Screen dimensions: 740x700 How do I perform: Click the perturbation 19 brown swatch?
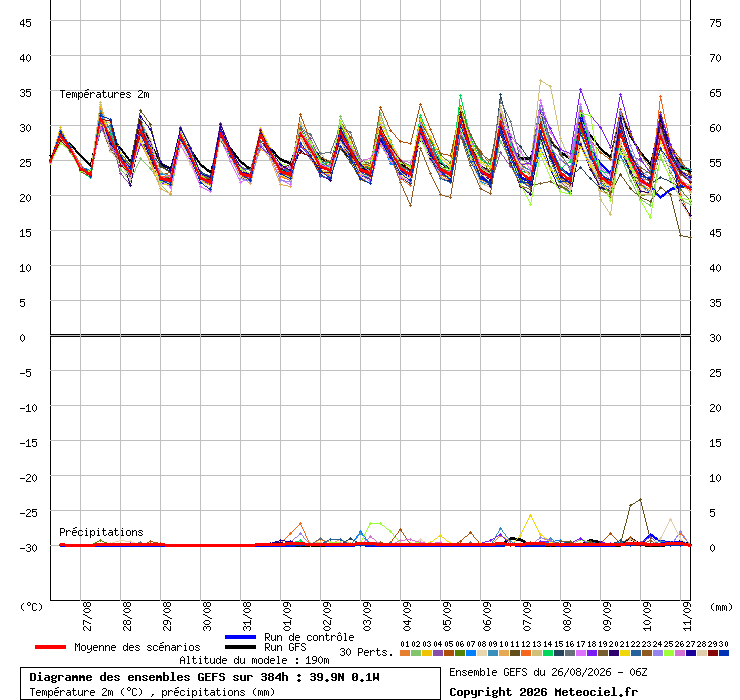click(603, 653)
